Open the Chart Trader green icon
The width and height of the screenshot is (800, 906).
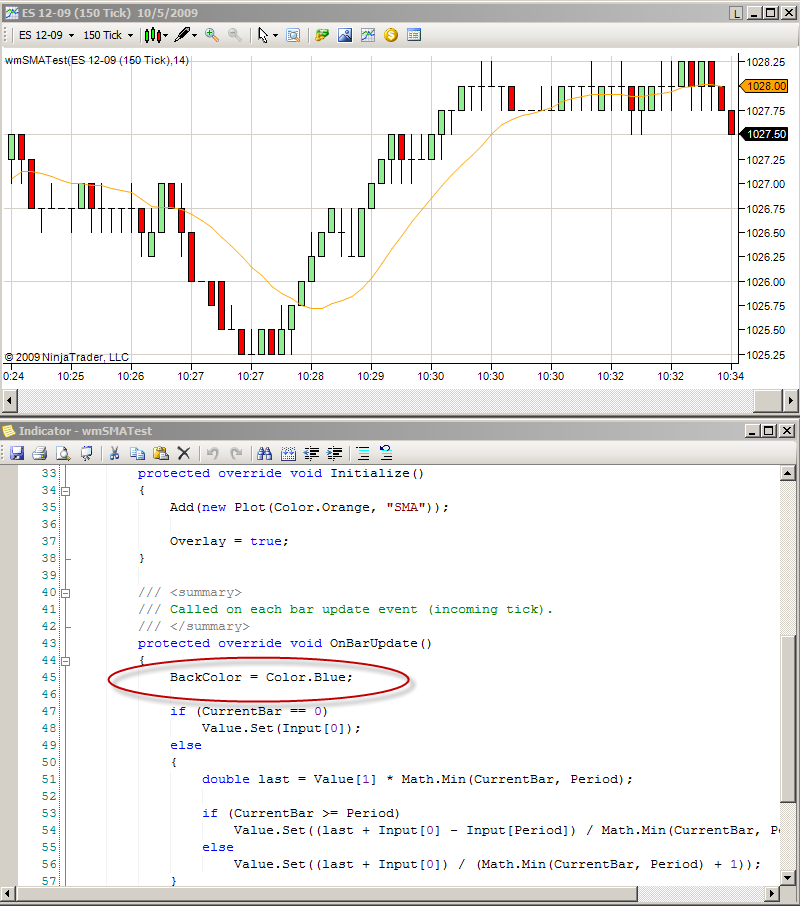click(x=322, y=35)
